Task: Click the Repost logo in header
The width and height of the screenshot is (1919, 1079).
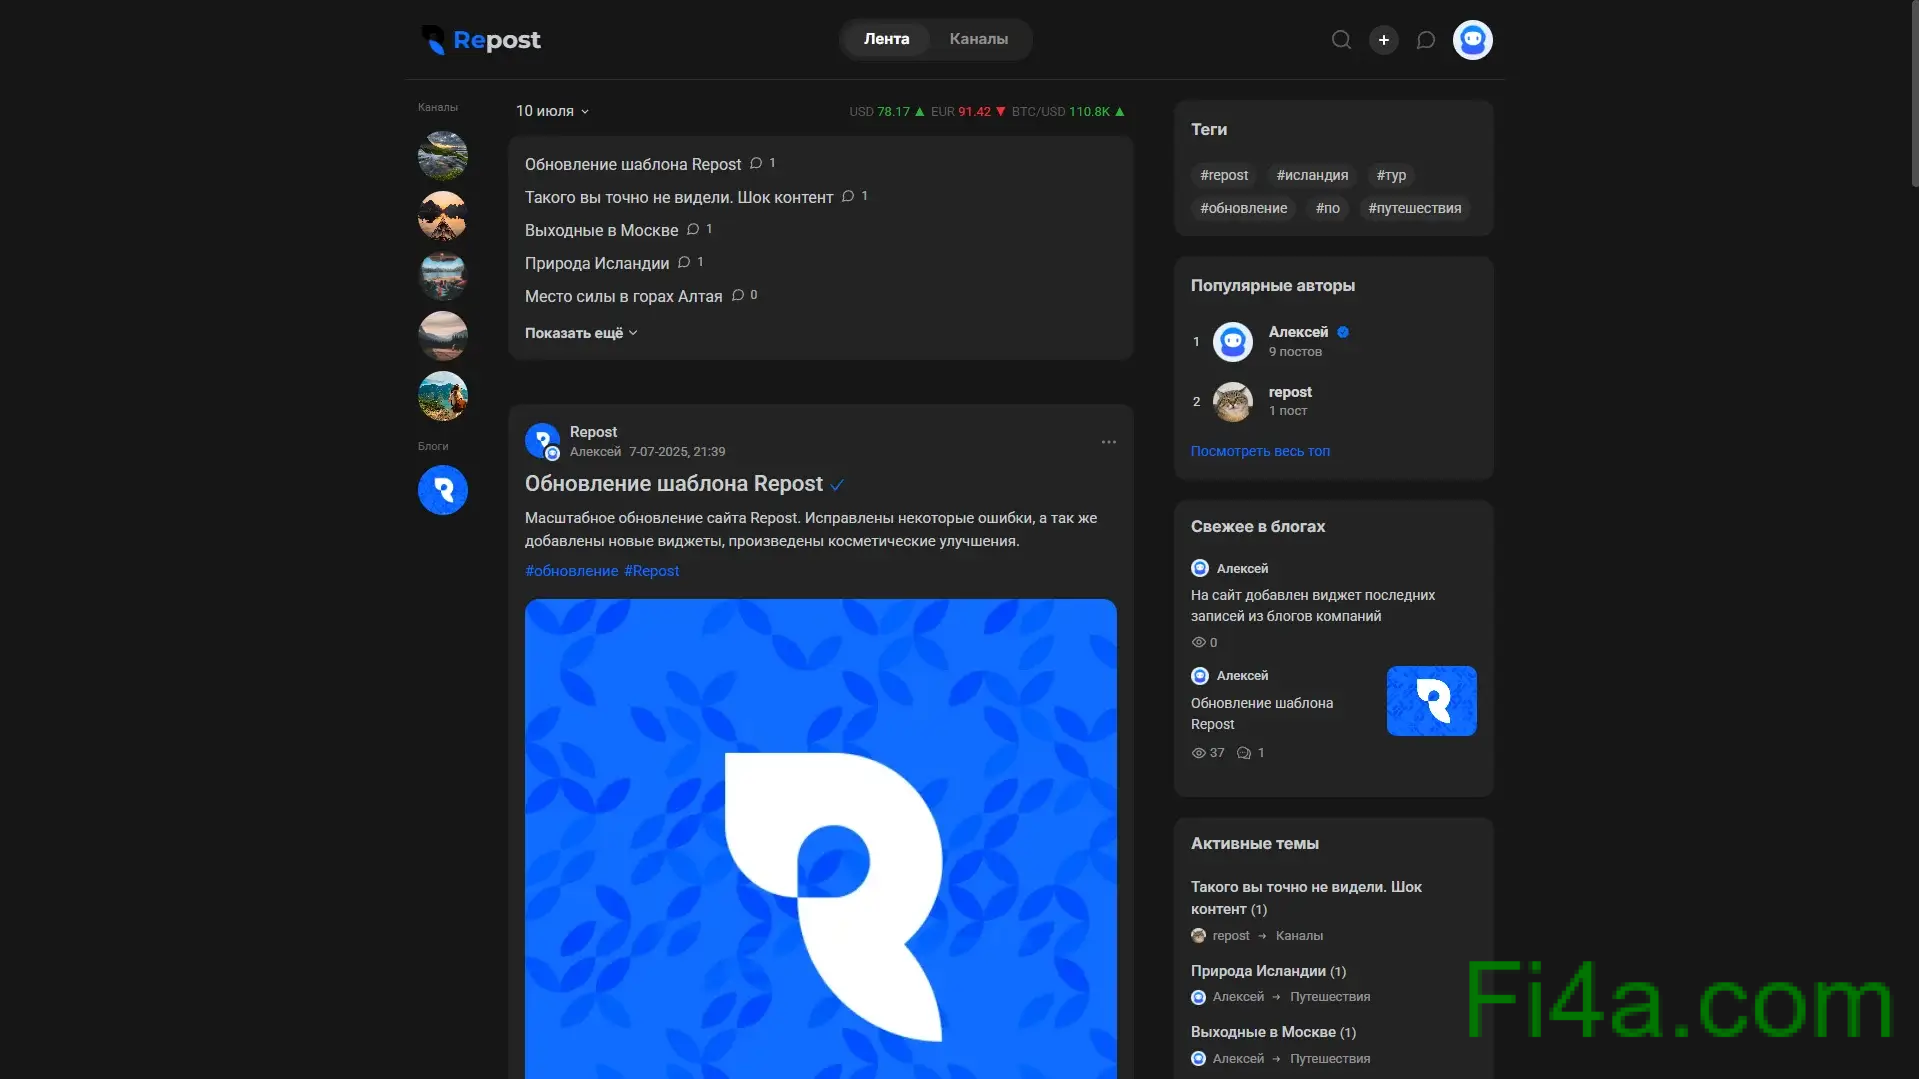Action: (481, 40)
